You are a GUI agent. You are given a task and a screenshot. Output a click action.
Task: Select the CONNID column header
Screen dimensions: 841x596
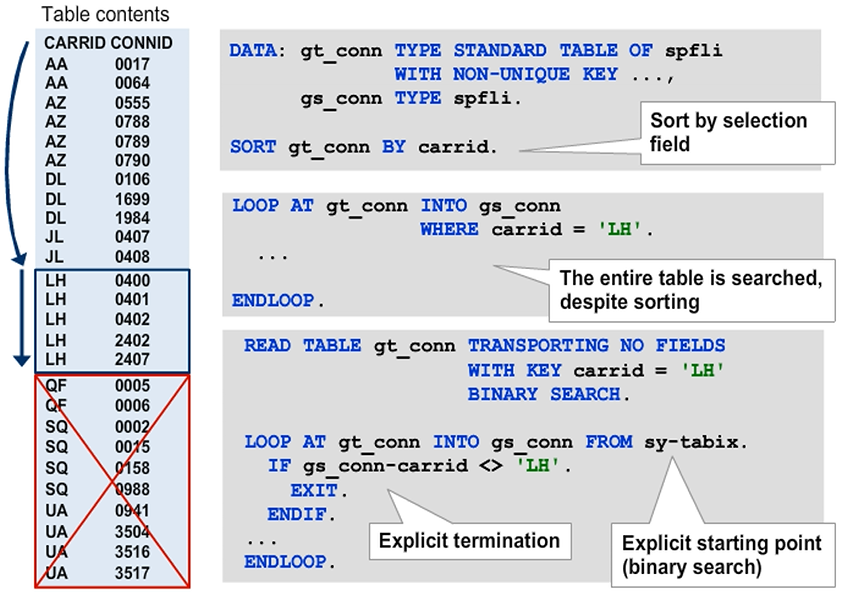click(141, 43)
